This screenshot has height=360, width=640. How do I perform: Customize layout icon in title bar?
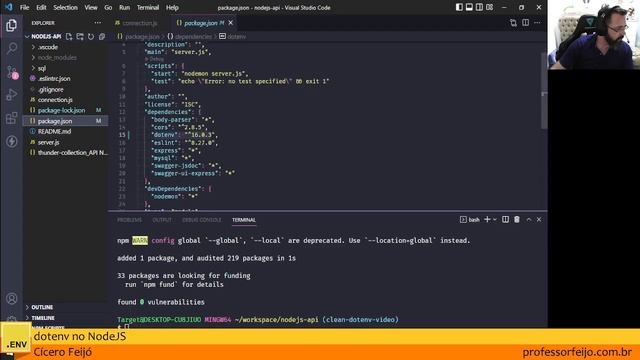point(489,7)
